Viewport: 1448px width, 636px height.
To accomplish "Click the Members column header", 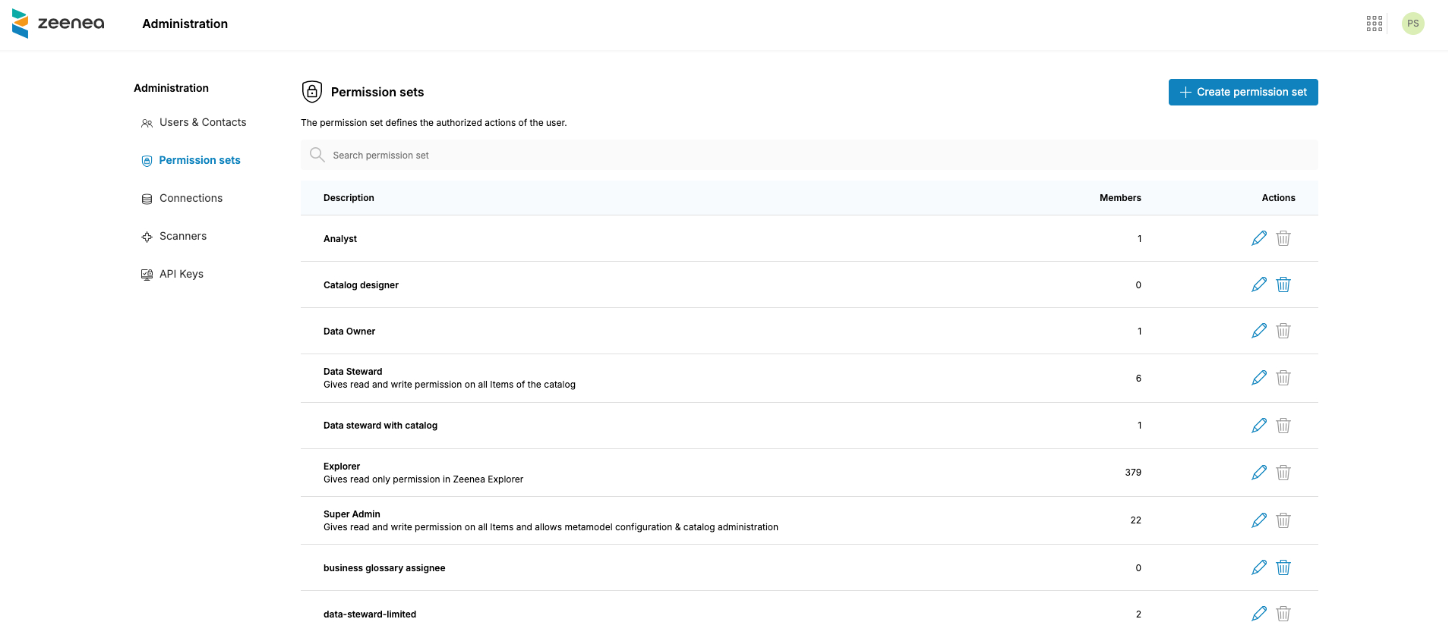I will click(x=1119, y=198).
